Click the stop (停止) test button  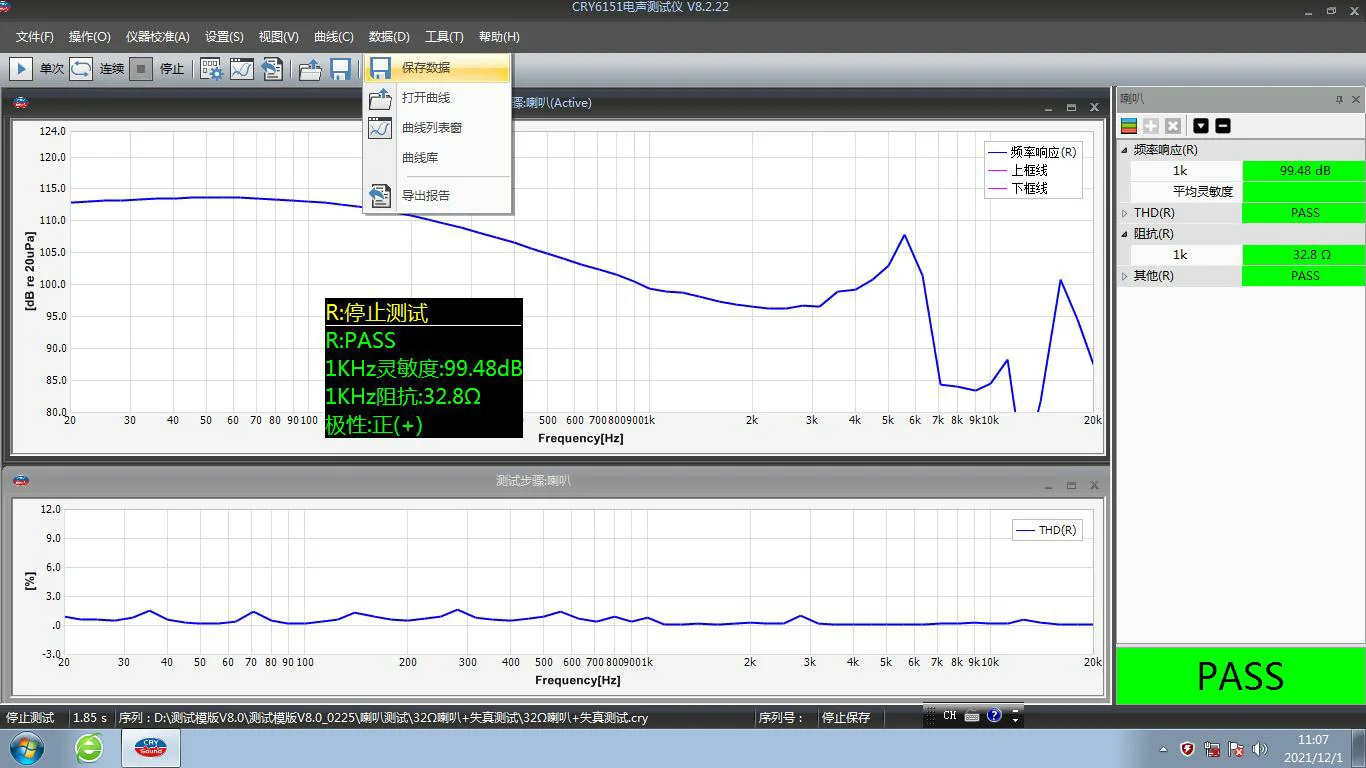pos(142,69)
